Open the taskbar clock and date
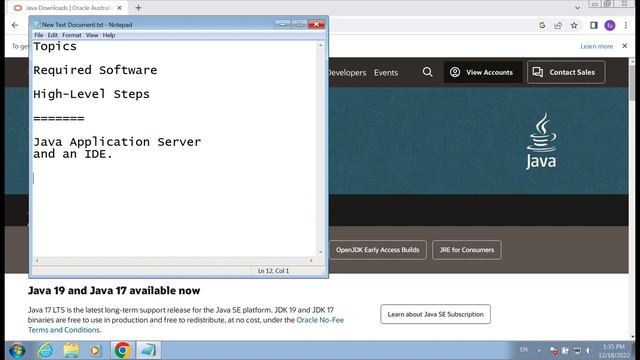This screenshot has width=640, height=360. (x=613, y=351)
